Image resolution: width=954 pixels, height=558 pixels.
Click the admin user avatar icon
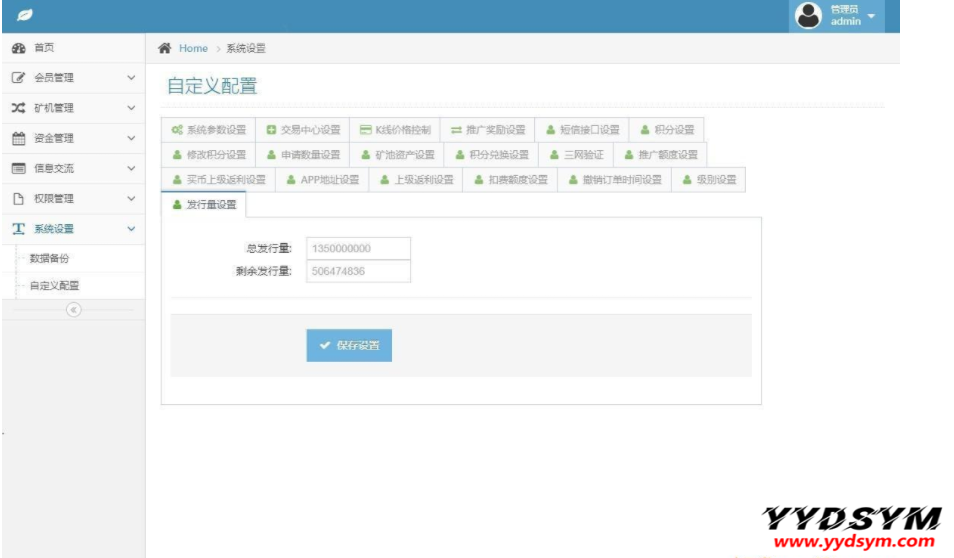tap(809, 16)
